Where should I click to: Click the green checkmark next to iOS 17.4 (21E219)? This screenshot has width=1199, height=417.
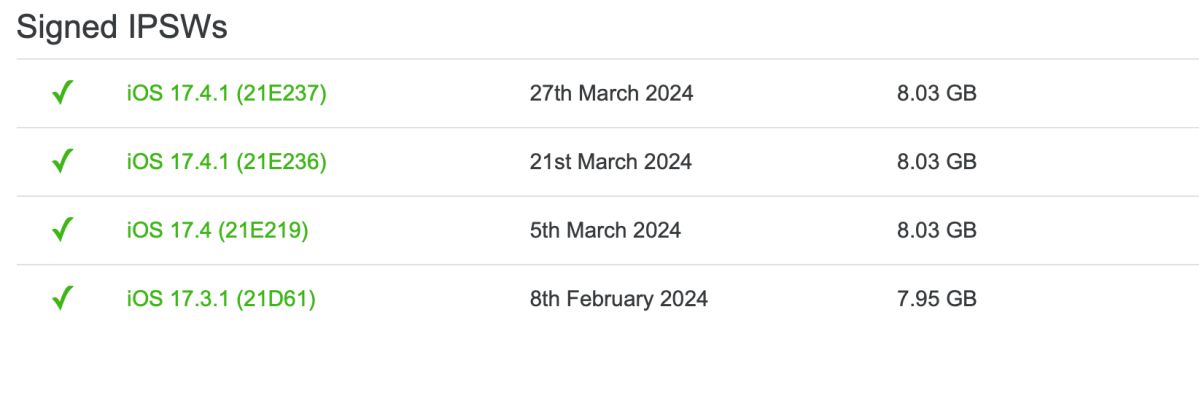pyautogui.click(x=63, y=230)
